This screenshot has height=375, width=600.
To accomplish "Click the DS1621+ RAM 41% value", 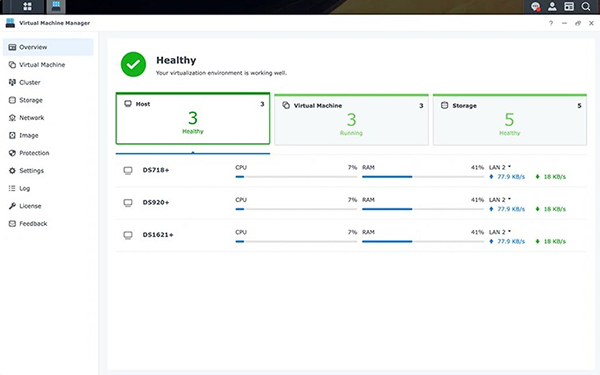I will pos(477,232).
